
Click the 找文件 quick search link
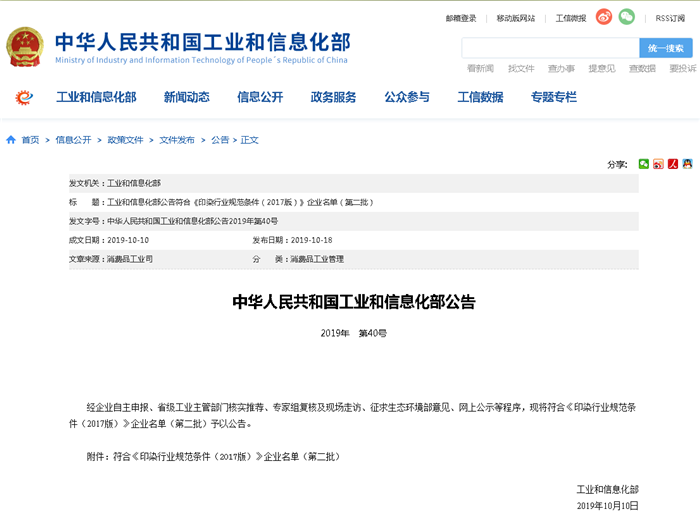click(x=520, y=68)
